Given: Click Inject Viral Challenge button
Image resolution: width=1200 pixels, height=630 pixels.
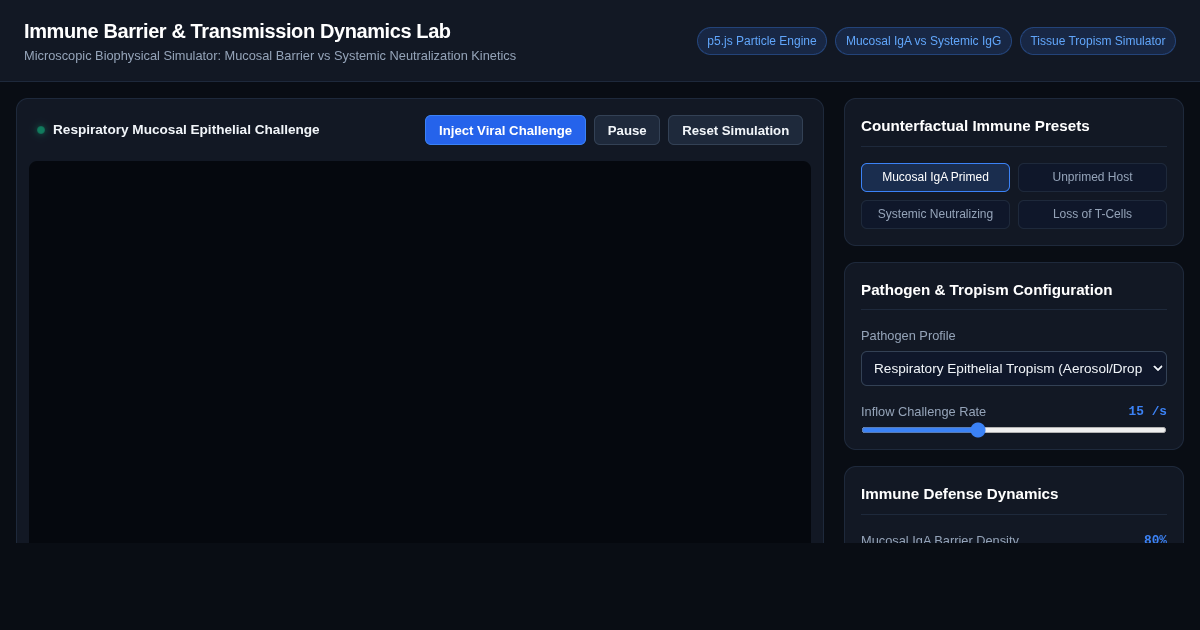Looking at the screenshot, I should coord(505,130).
